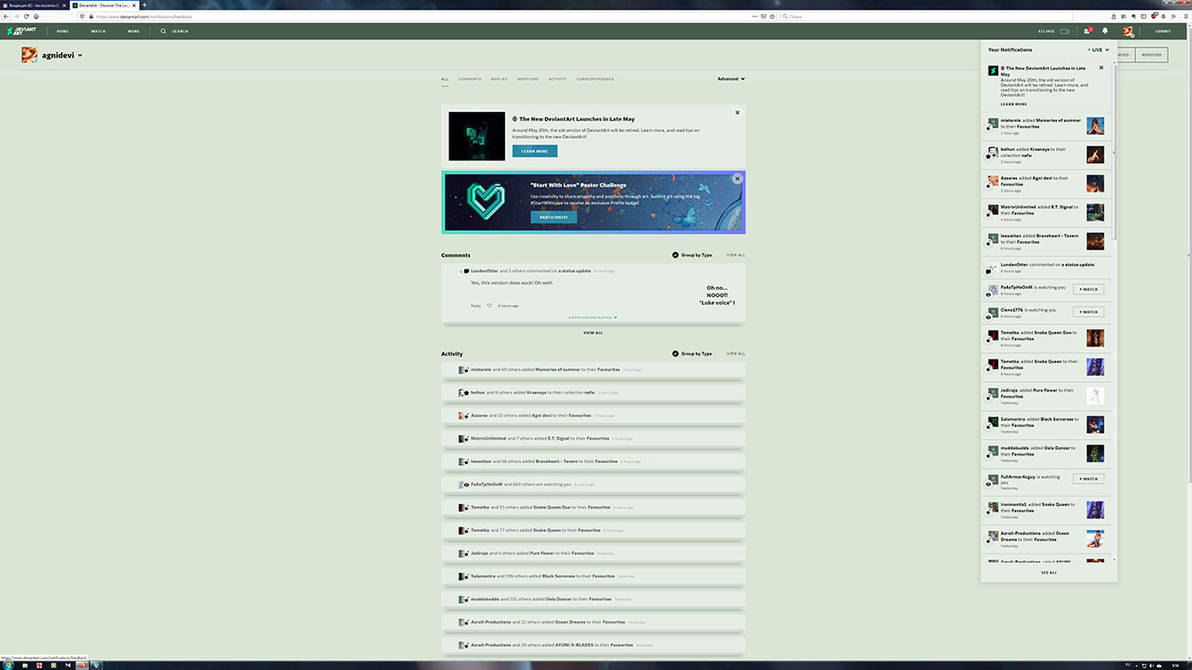This screenshot has width=1192, height=670.
Task: Watch back the FaAsTpHoOnM user
Action: tap(1089, 290)
